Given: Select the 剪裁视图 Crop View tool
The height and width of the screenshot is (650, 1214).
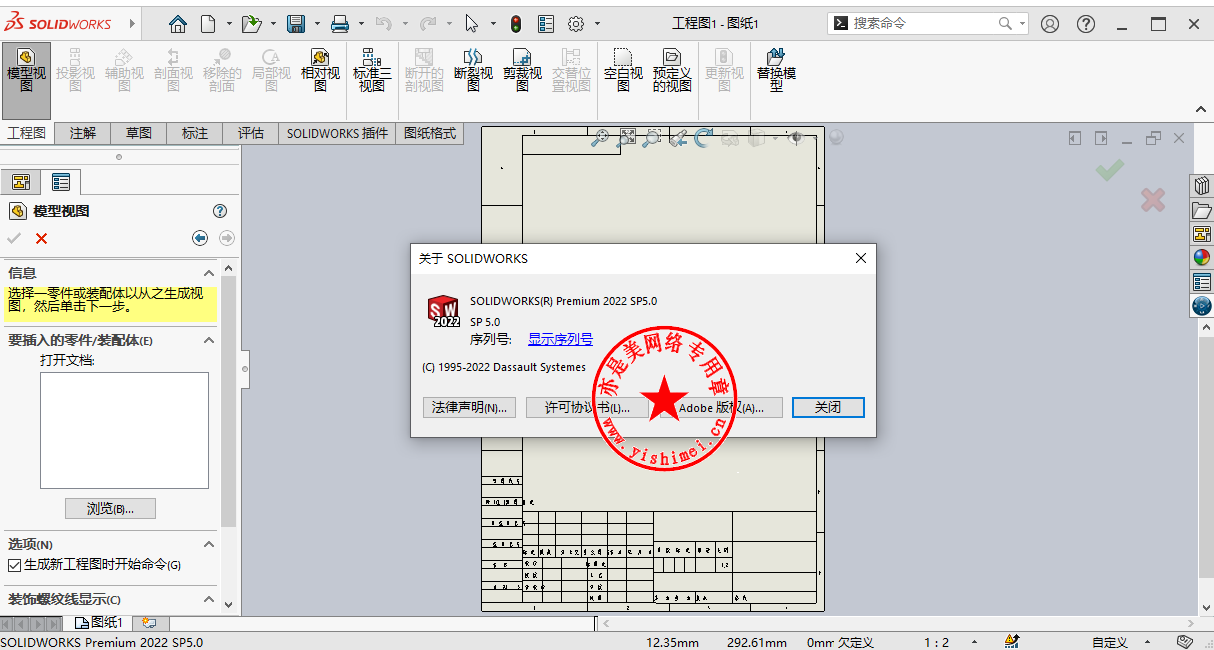Looking at the screenshot, I should [x=522, y=70].
